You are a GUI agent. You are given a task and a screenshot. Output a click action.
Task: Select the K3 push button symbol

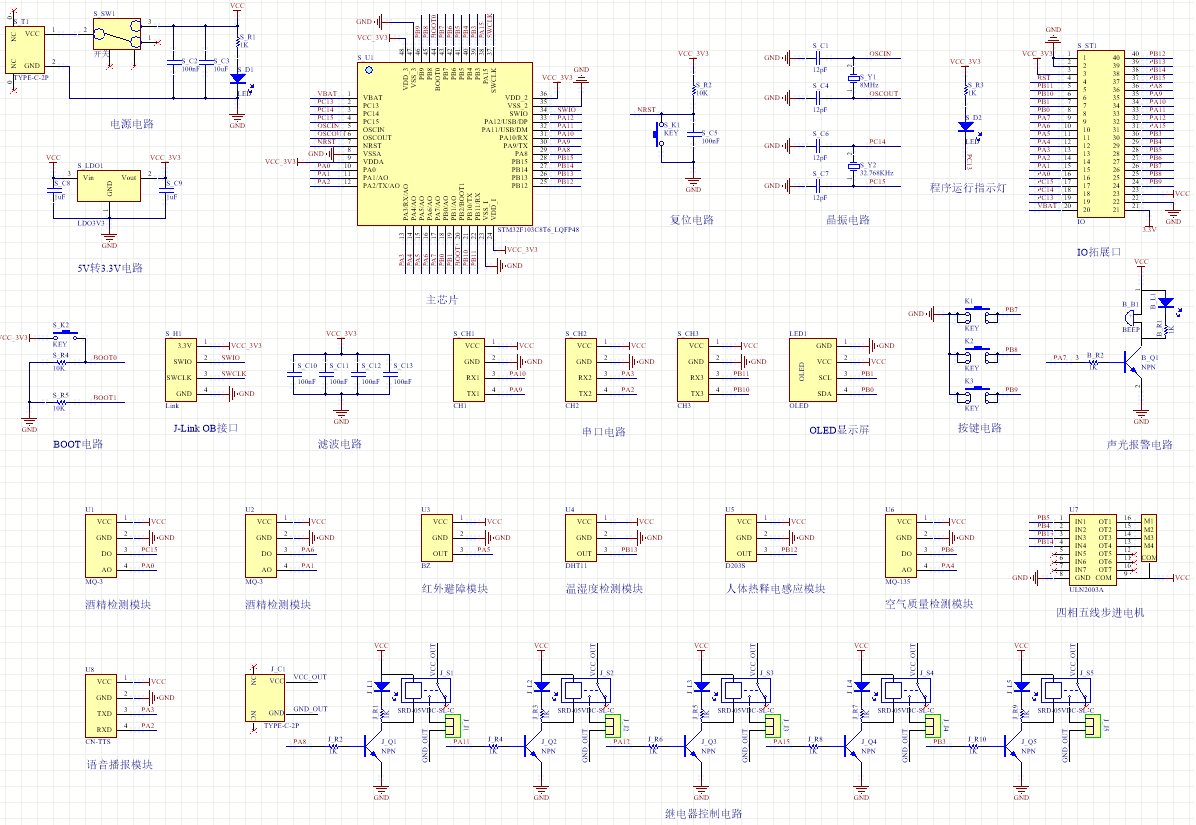point(976,393)
